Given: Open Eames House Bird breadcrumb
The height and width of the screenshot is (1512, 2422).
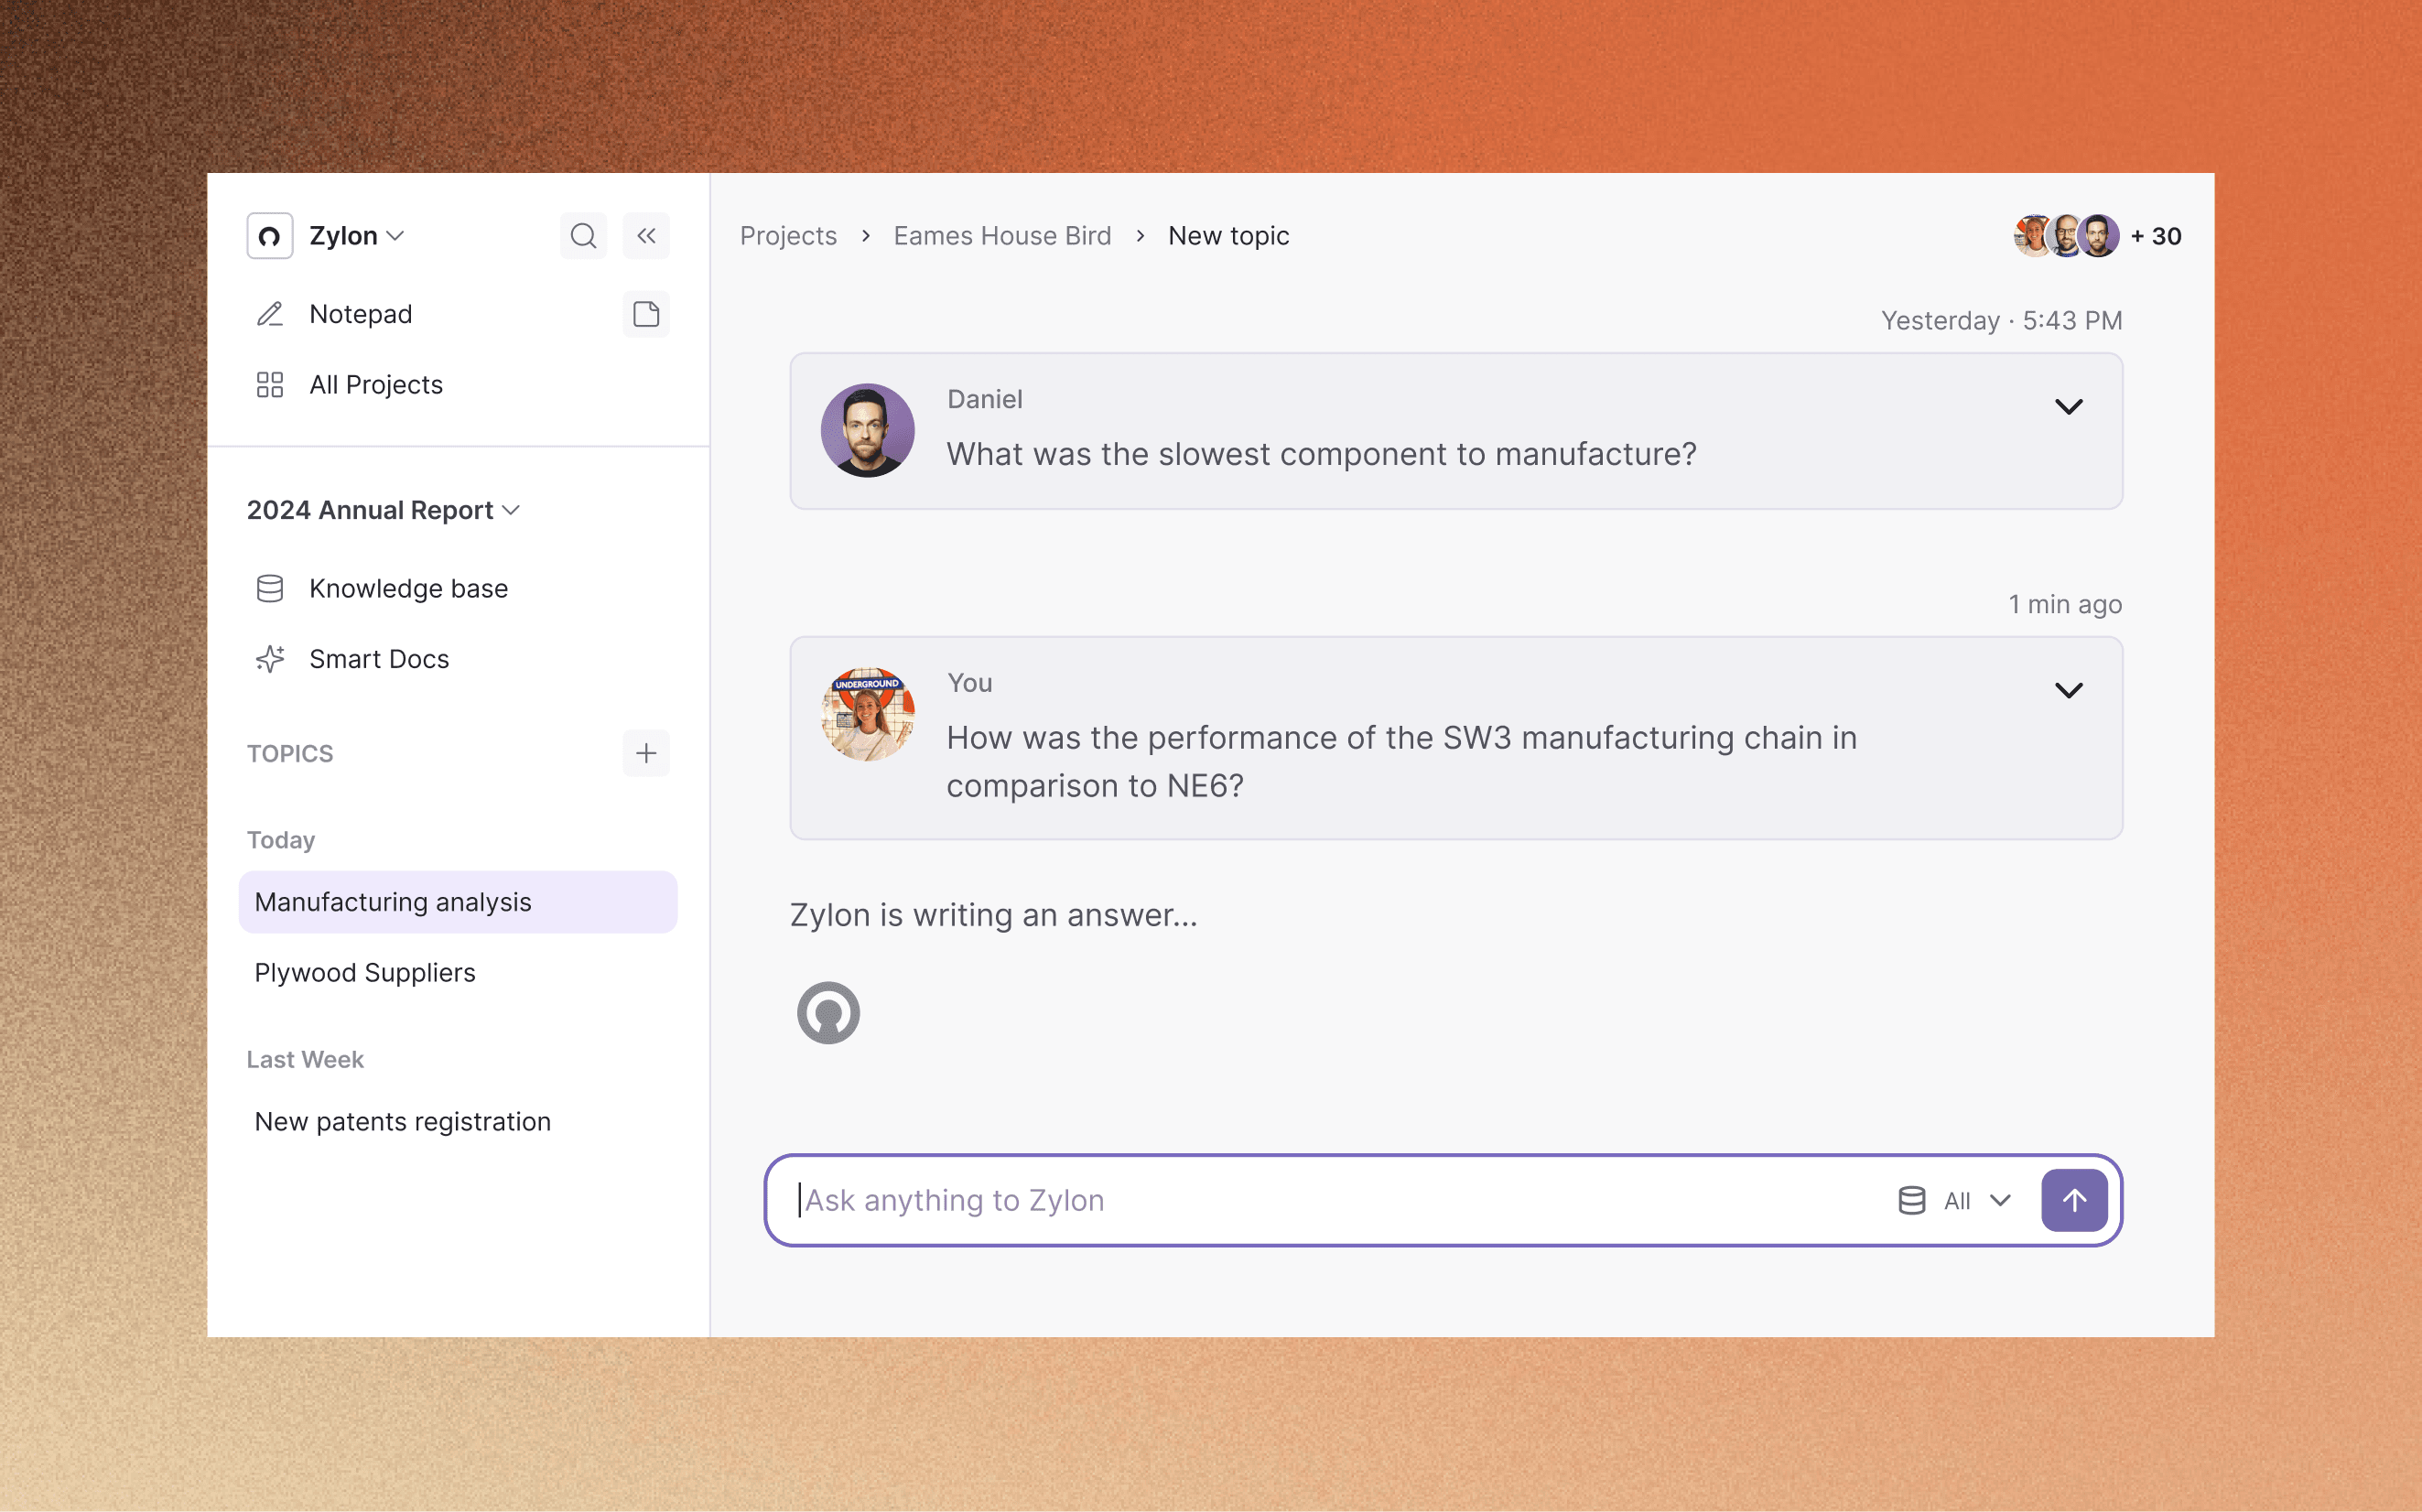Looking at the screenshot, I should pos(1002,236).
